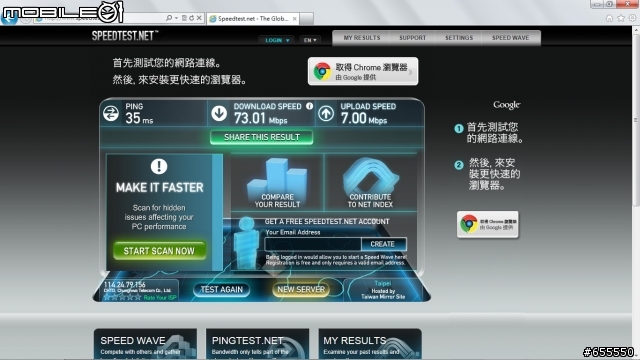Screen dimensions: 640x360
Task: Click 73.01 Mbps download value
Action: pyautogui.click(x=260, y=119)
